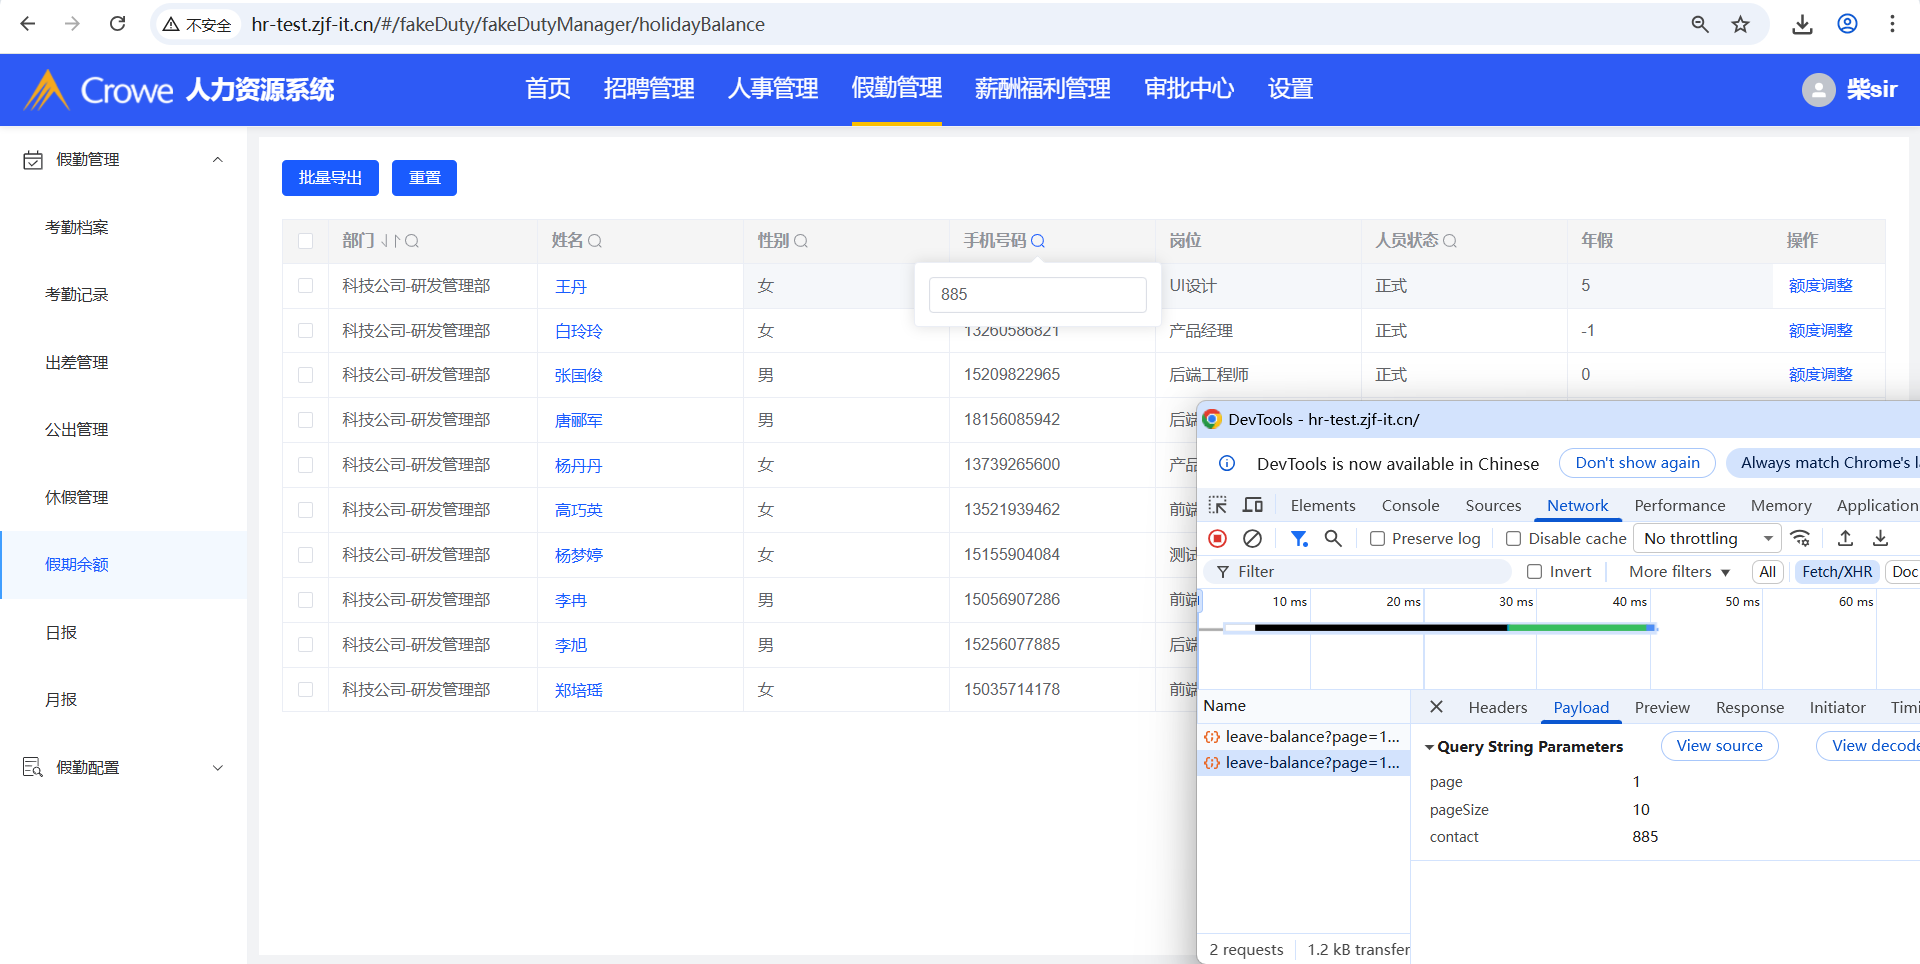Click the clear network log icon

point(1252,539)
